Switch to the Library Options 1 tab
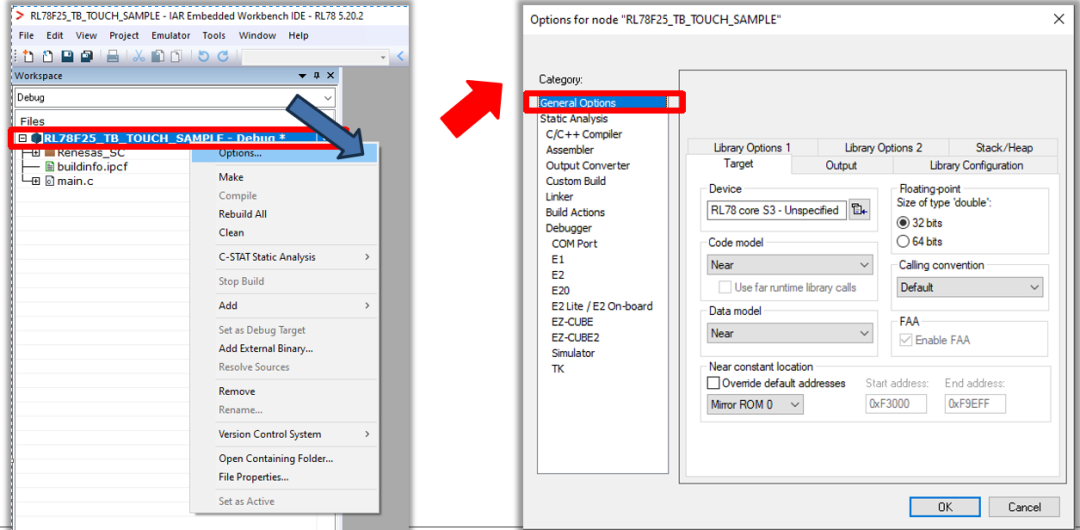1080x530 pixels. click(752, 147)
